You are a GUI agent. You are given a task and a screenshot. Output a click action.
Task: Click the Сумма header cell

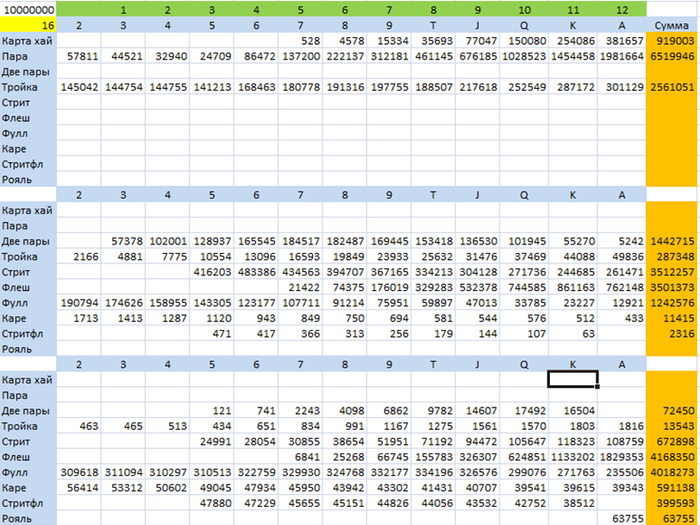(x=671, y=25)
